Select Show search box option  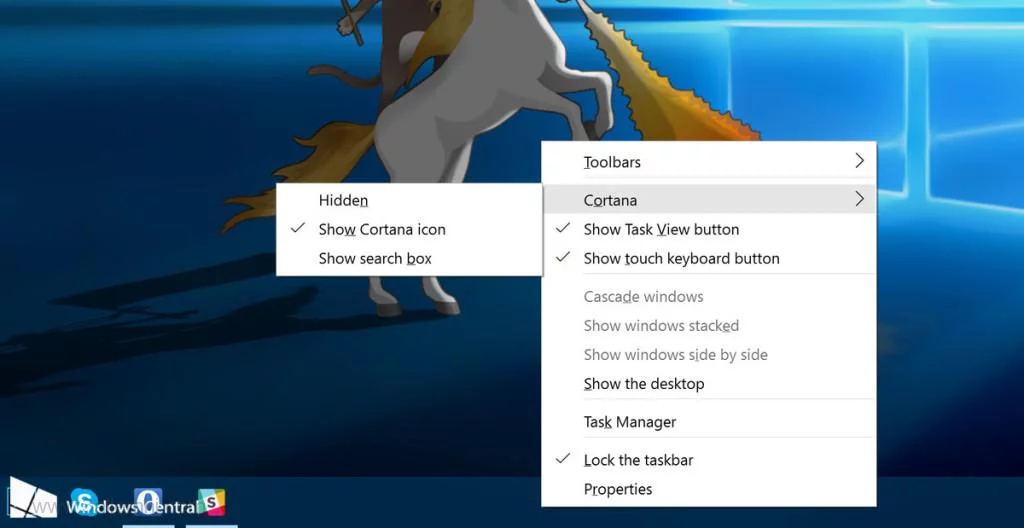375,258
